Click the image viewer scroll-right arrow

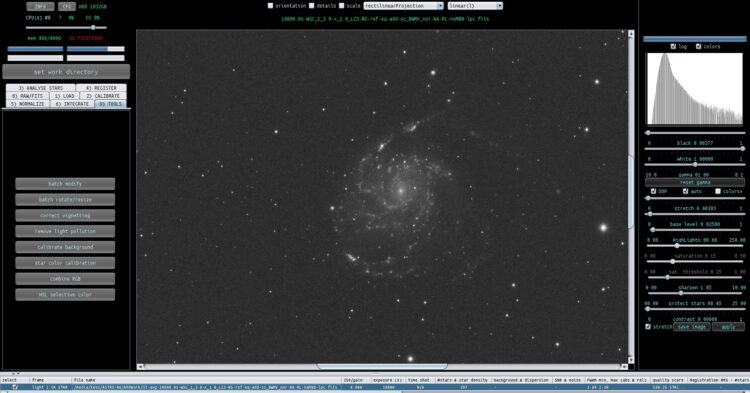[624, 367]
